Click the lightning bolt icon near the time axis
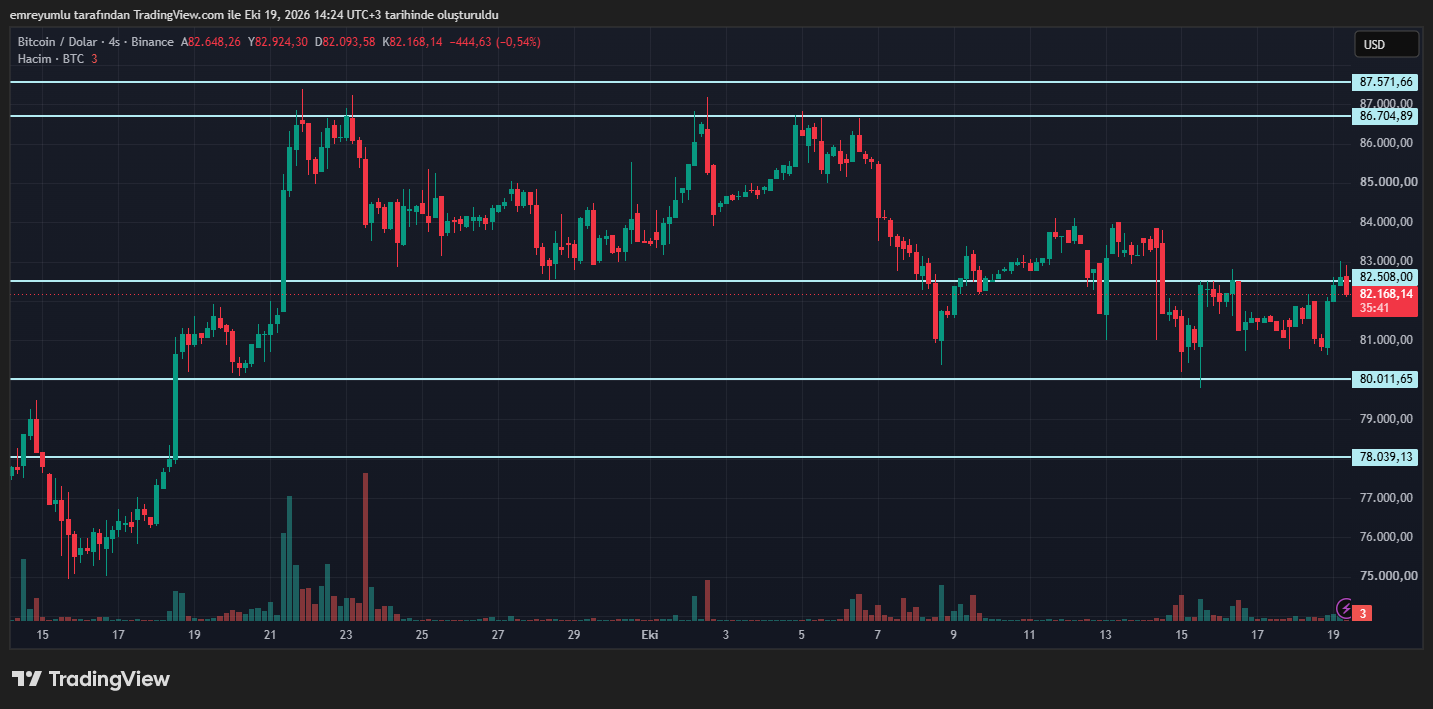Viewport: 1433px width, 709px height. coord(1345,608)
